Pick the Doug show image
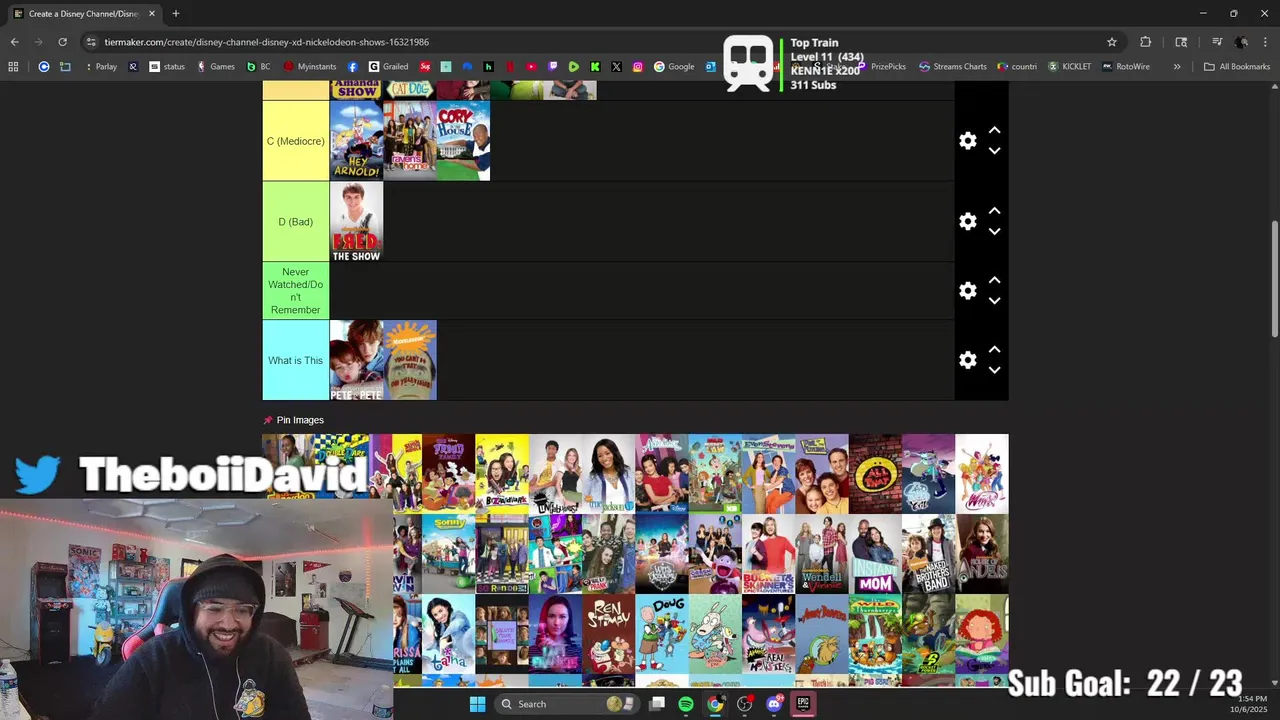The height and width of the screenshot is (720, 1280). (x=662, y=634)
